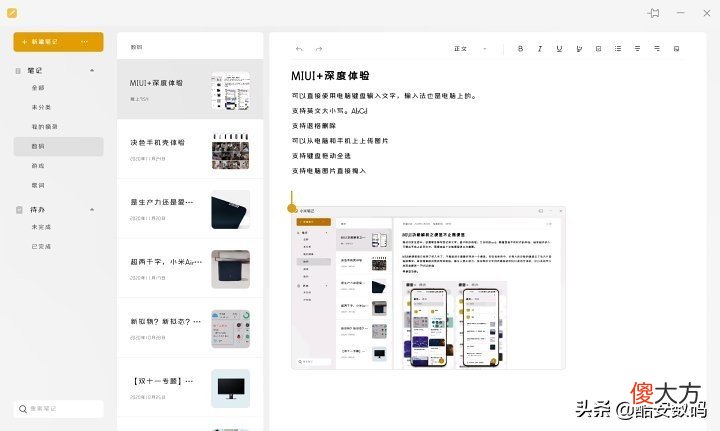Open the note about 小米Air
This screenshot has height=431, width=720.
(x=190, y=269)
